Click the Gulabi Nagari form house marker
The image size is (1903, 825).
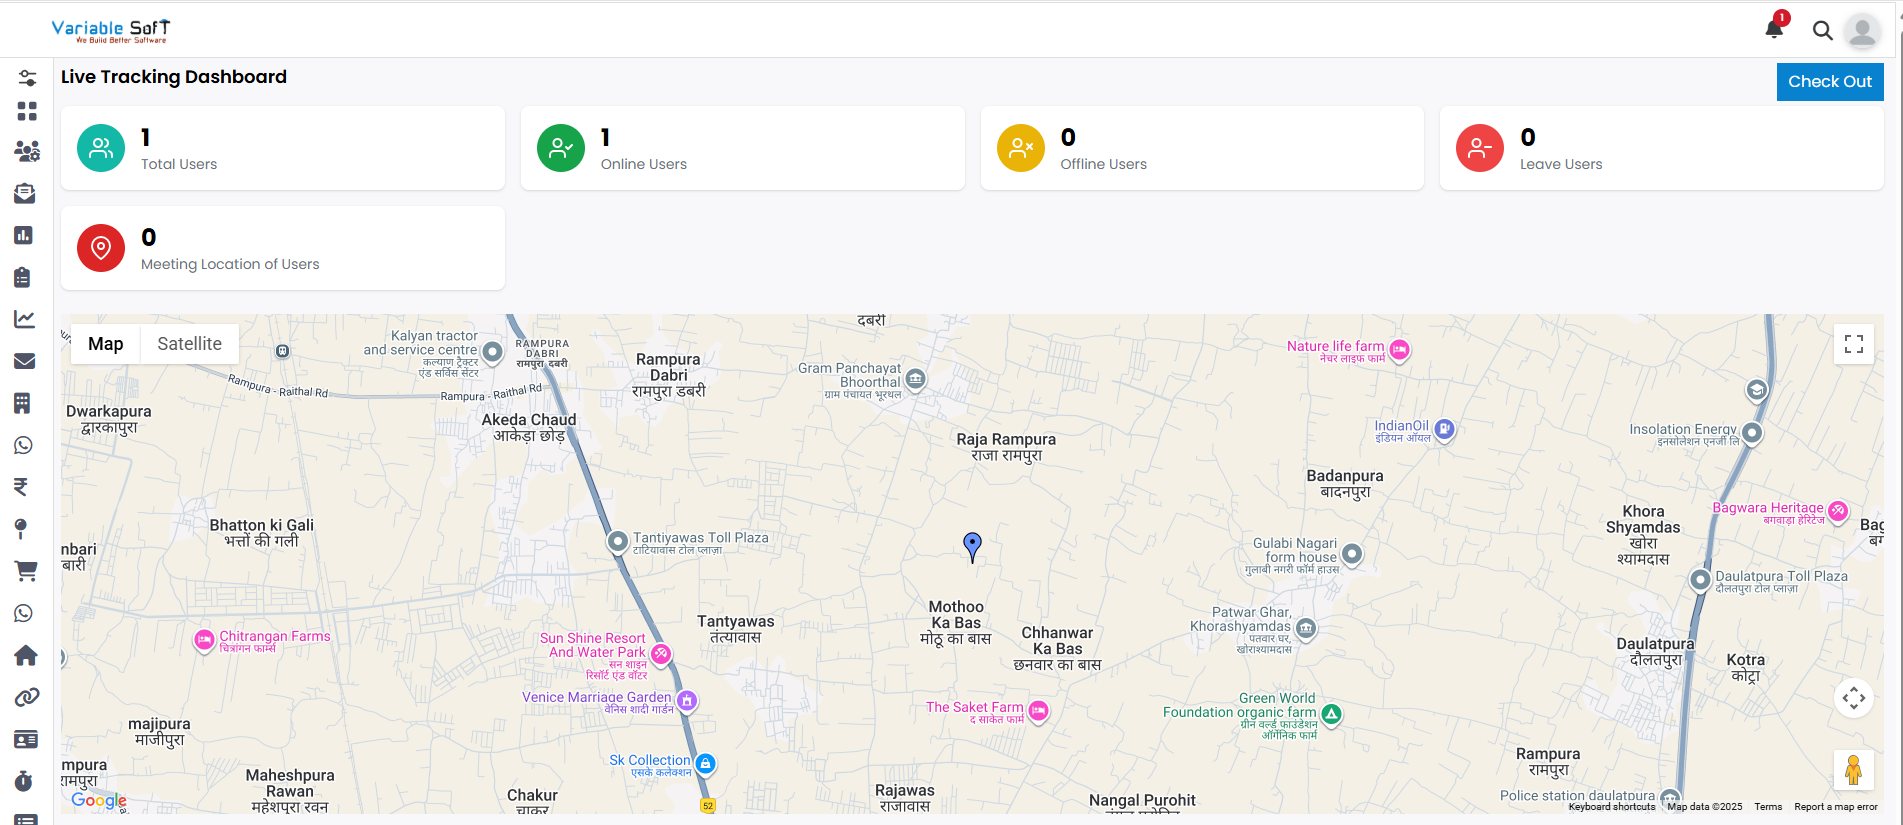[1352, 554]
